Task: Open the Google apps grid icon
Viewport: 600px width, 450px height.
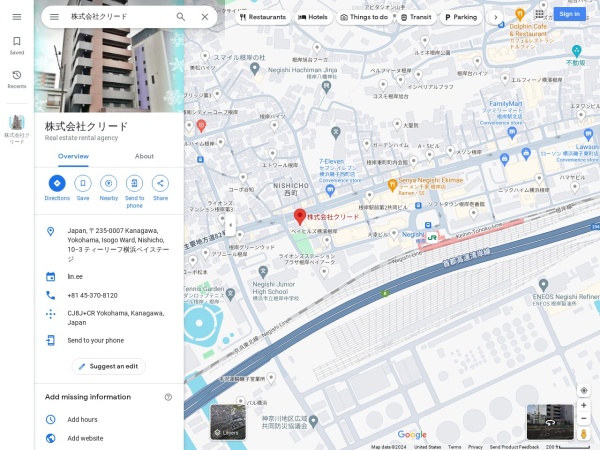Action: tap(539, 14)
